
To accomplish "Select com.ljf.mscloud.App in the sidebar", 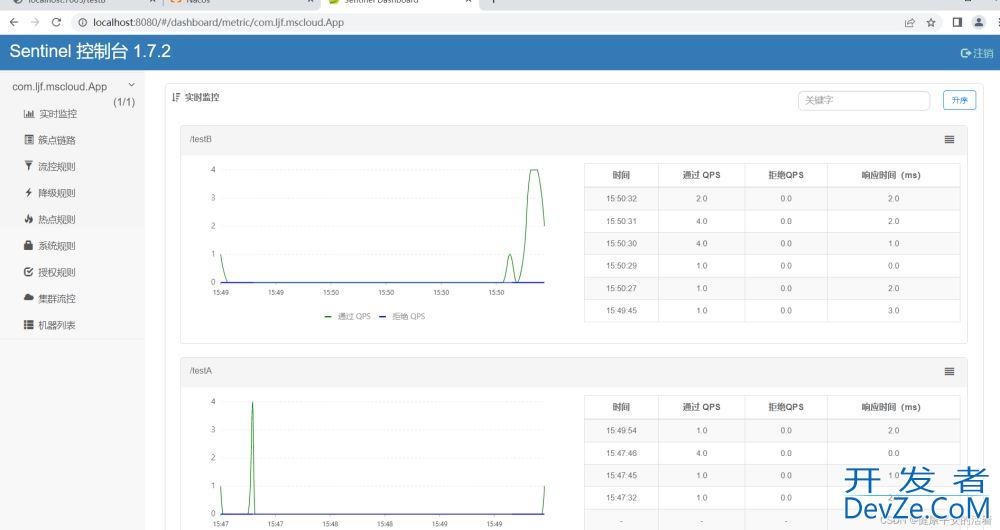I will coord(59,86).
